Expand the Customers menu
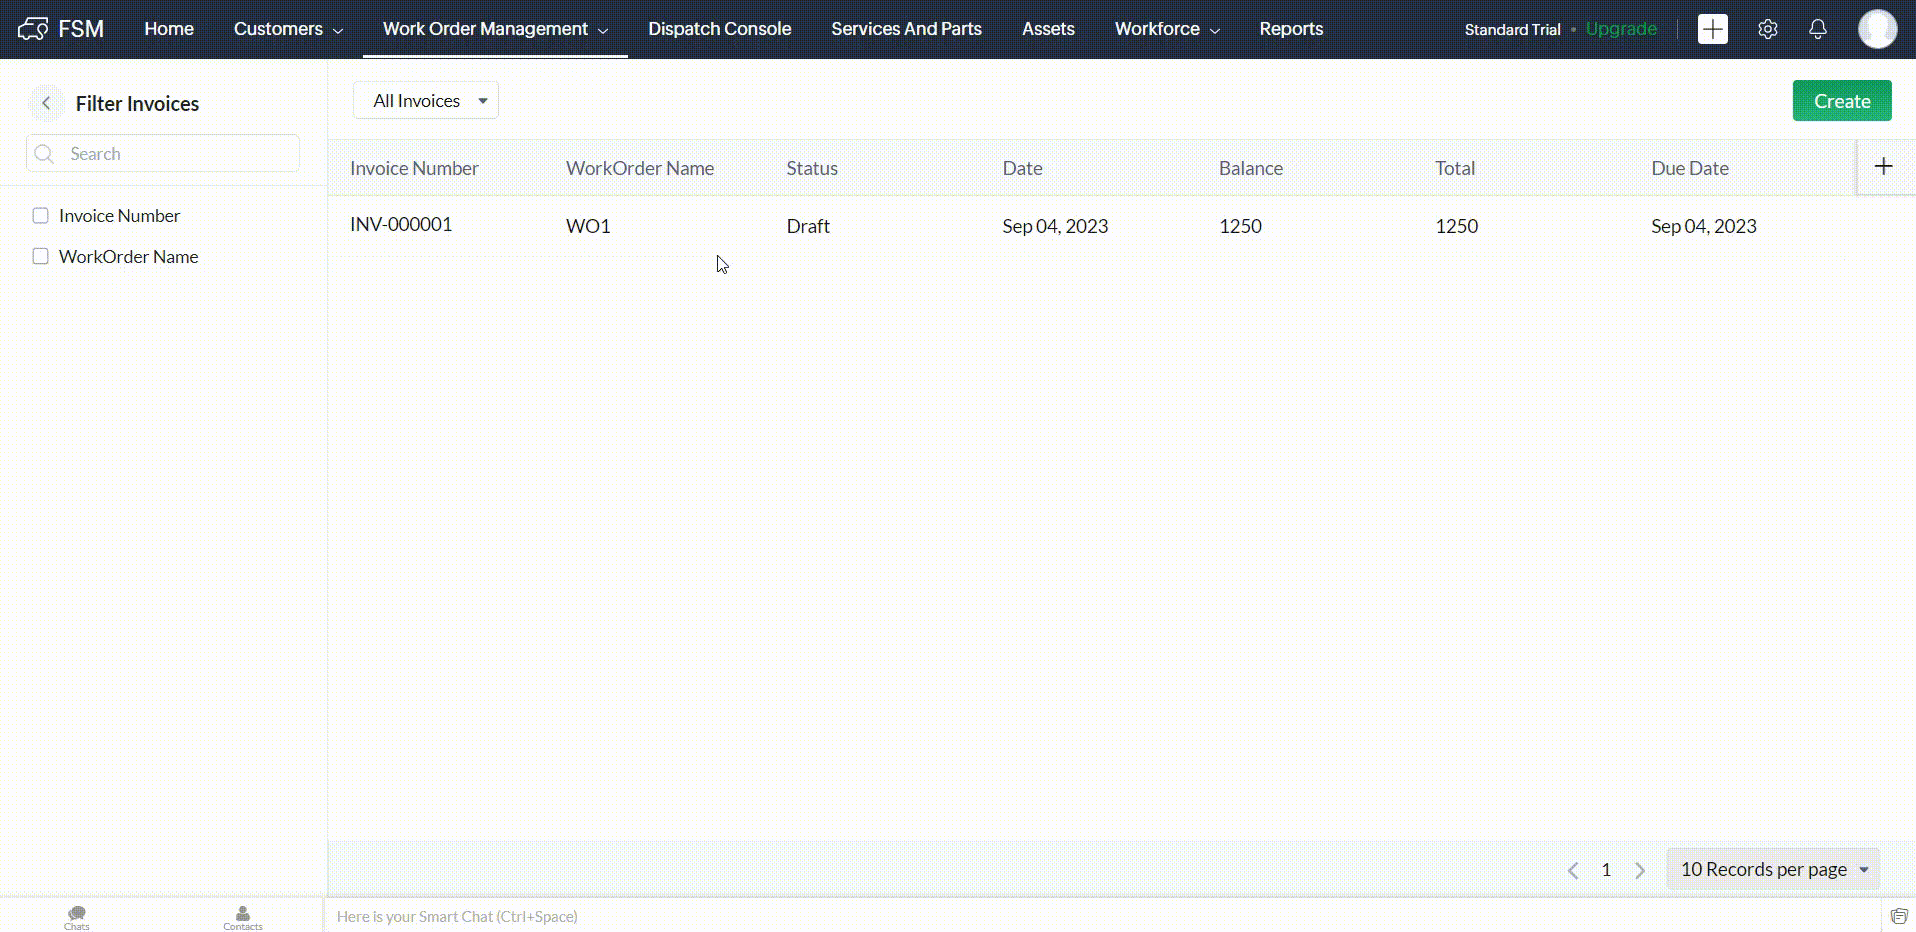The image size is (1916, 932). [288, 29]
